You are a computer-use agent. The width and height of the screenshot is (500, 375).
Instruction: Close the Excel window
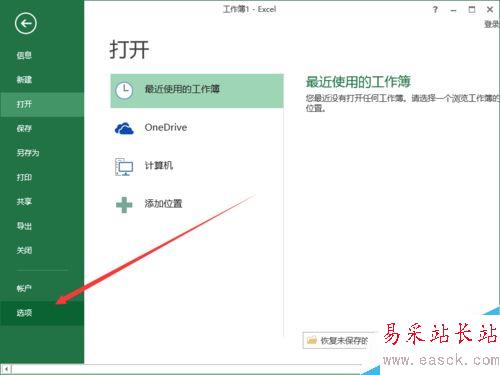tap(490, 10)
